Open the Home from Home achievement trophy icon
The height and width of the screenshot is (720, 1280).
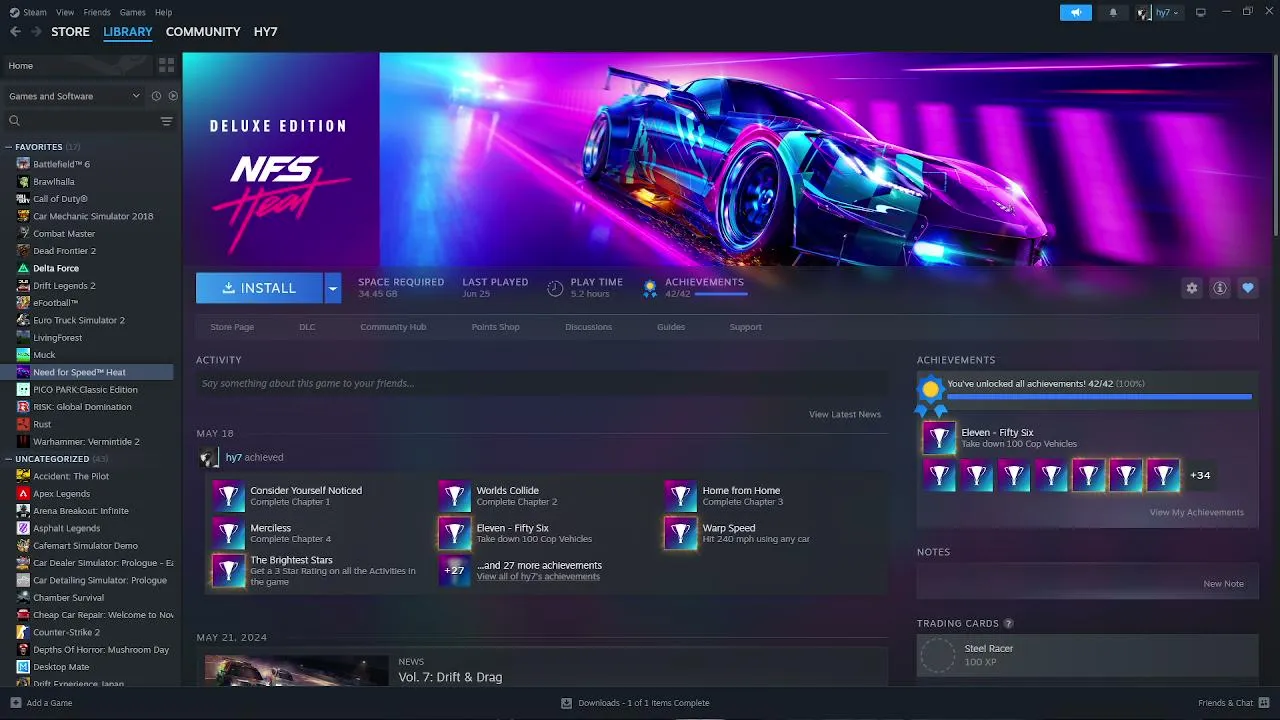(681, 496)
